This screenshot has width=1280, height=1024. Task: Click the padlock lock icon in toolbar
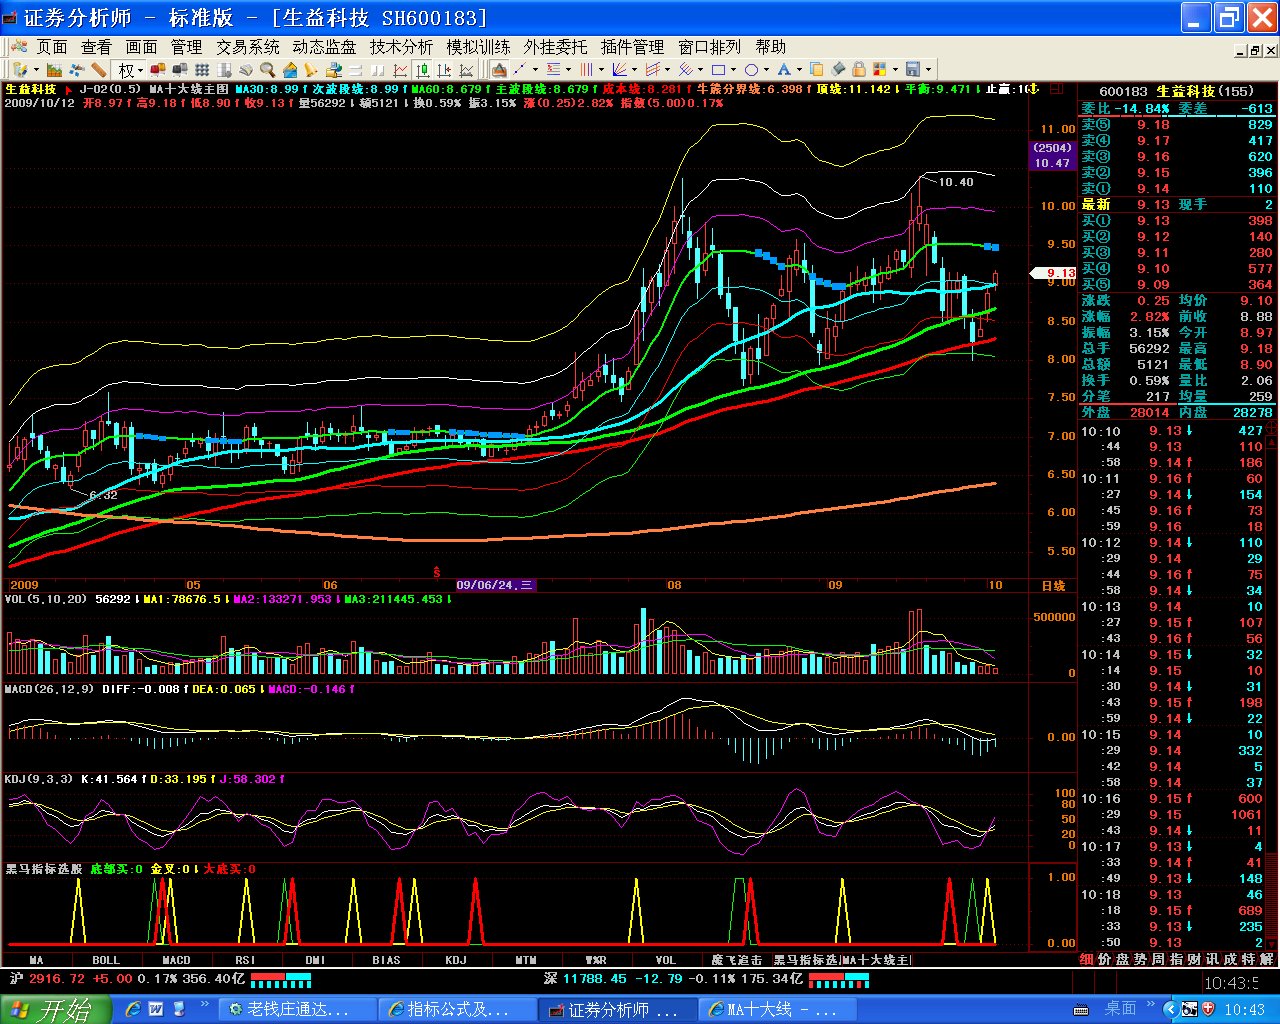pyautogui.click(x=859, y=70)
